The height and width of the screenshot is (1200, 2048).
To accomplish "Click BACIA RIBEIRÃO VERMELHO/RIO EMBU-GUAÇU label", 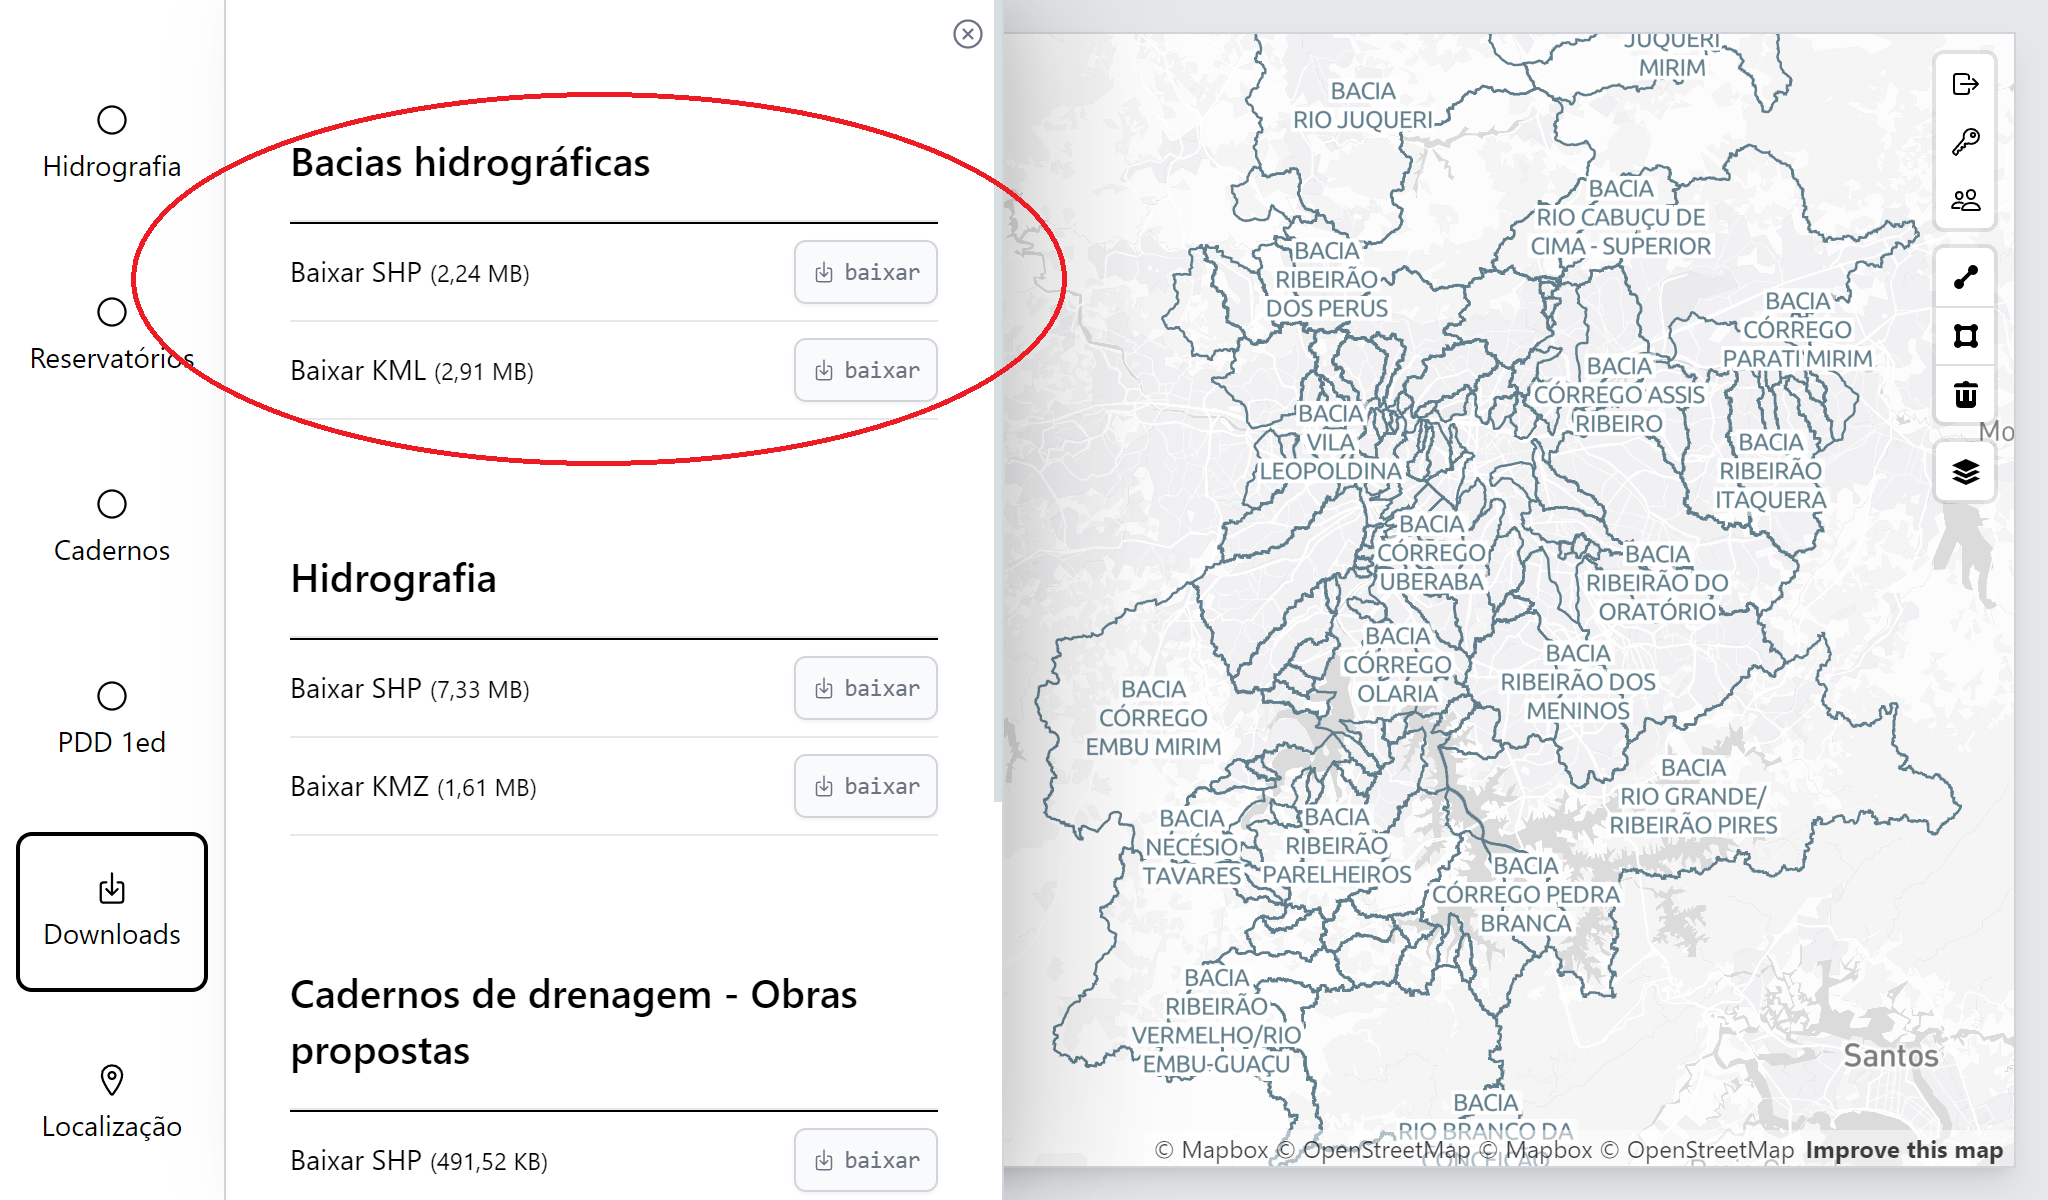I will [x=1216, y=1021].
